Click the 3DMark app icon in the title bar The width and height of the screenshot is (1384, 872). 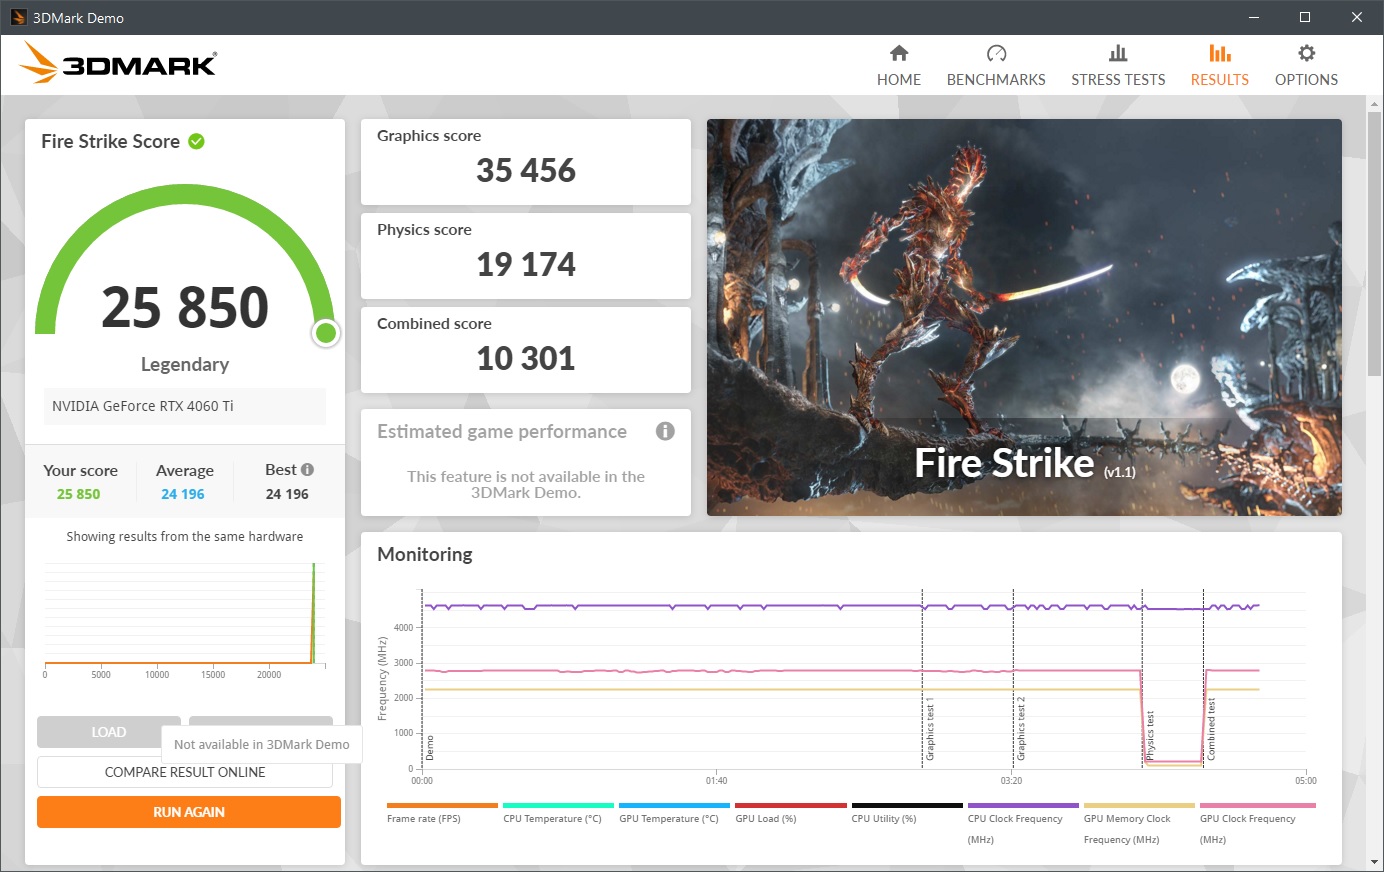coord(18,17)
